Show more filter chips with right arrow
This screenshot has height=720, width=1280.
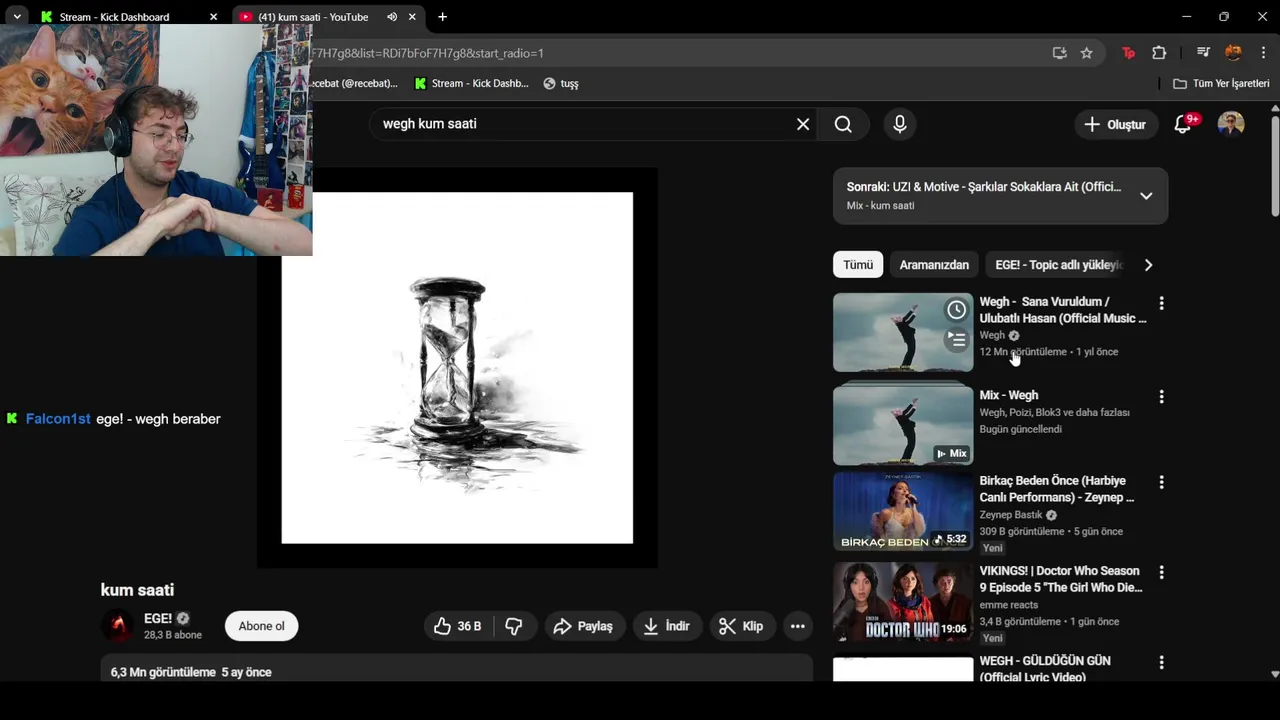1148,265
